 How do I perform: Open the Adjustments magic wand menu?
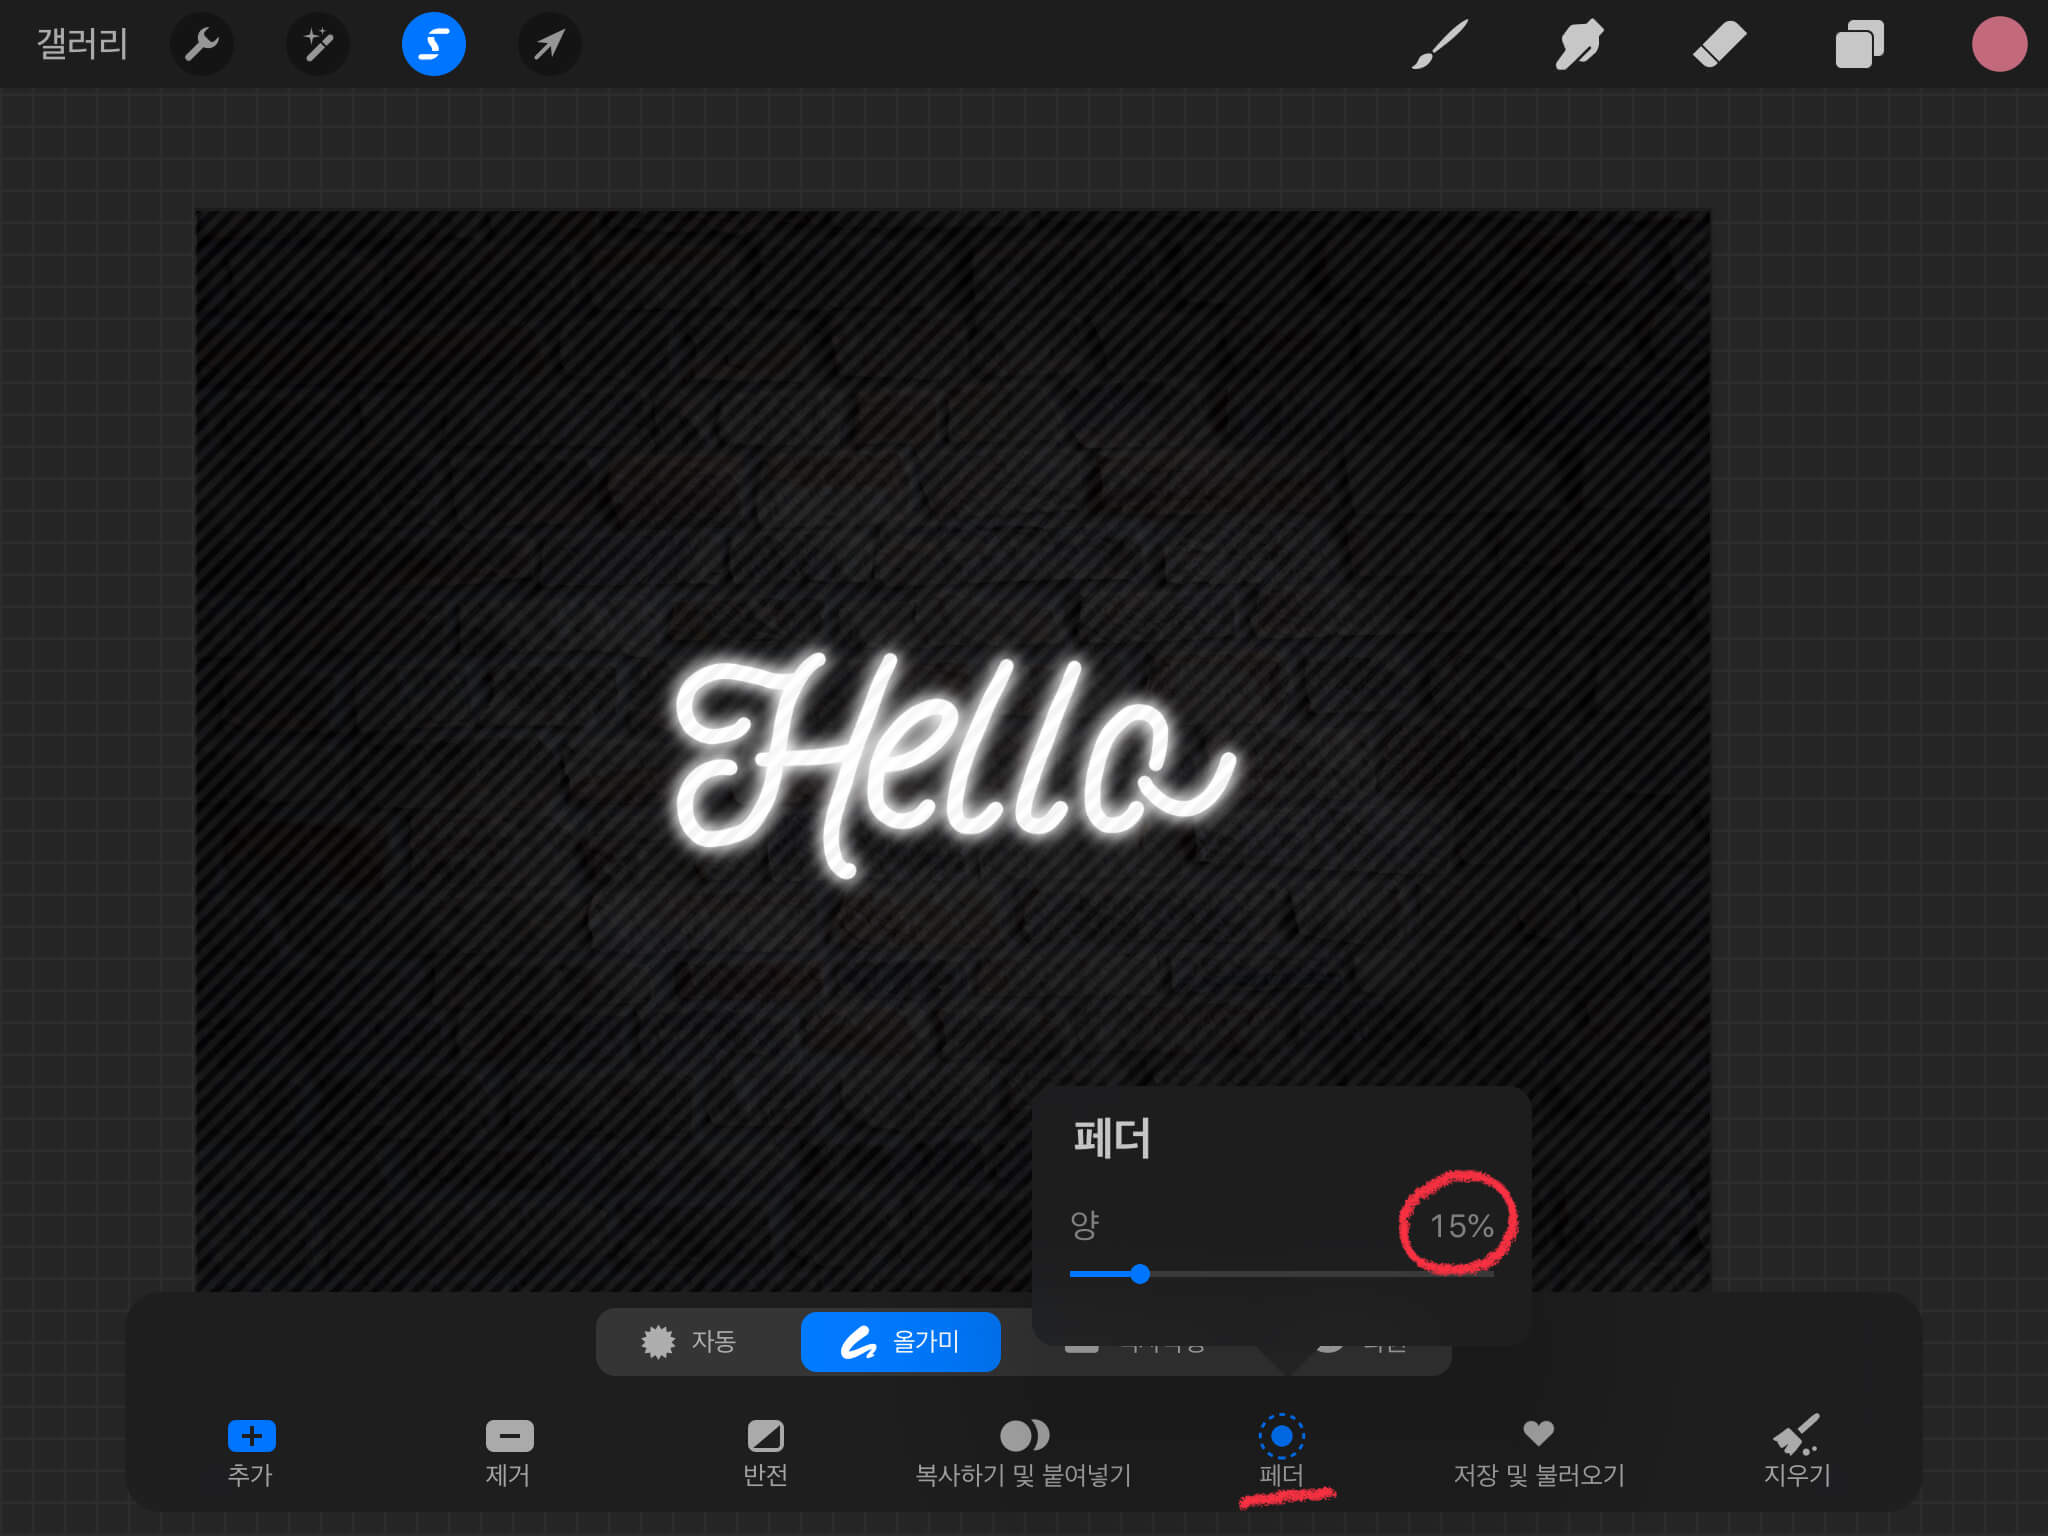click(x=318, y=44)
